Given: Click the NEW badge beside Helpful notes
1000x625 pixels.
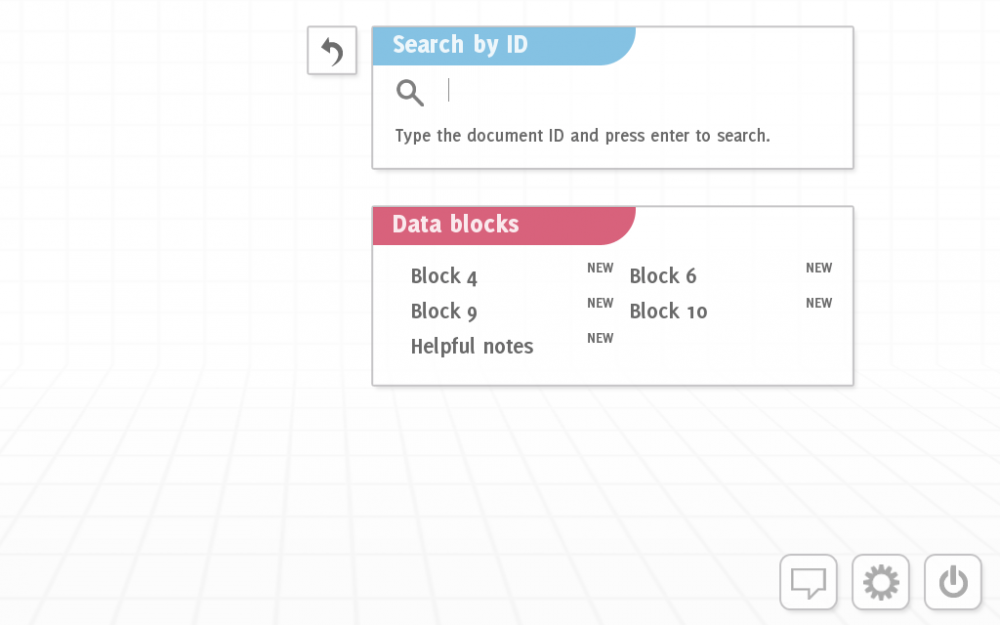Looking at the screenshot, I should [600, 338].
